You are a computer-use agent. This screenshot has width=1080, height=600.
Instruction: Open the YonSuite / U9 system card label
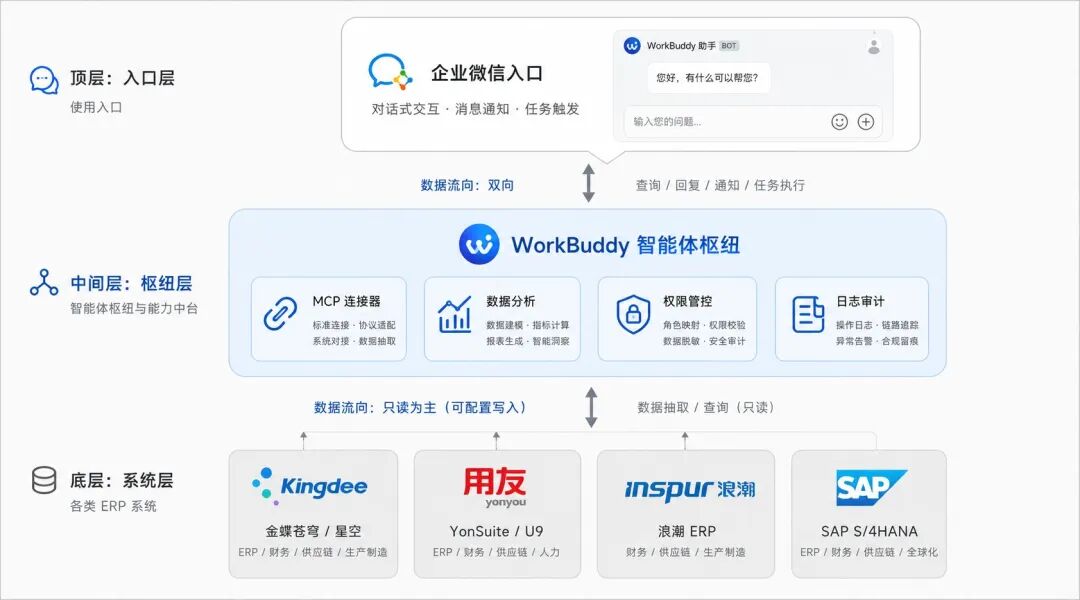point(497,531)
